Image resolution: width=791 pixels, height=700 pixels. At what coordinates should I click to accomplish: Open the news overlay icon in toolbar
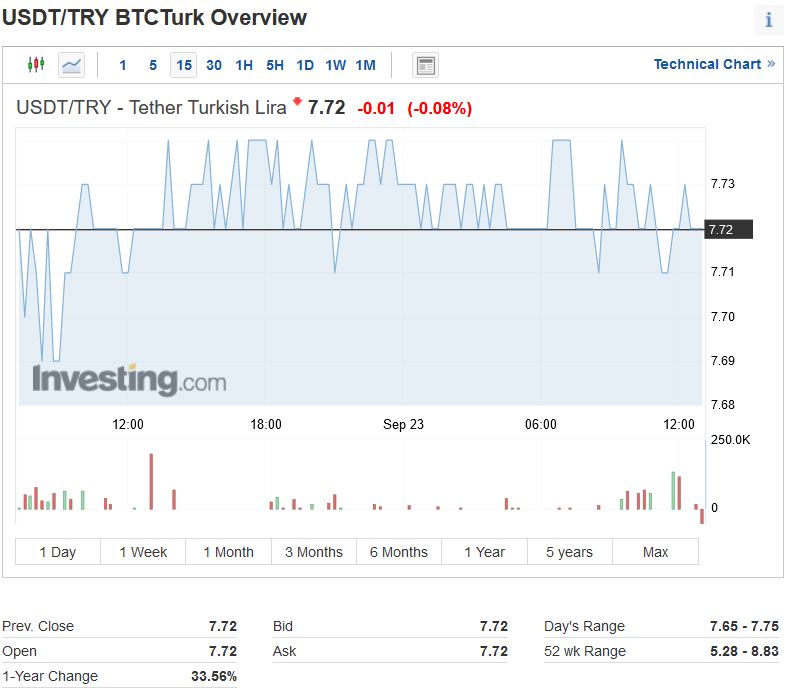pos(425,65)
